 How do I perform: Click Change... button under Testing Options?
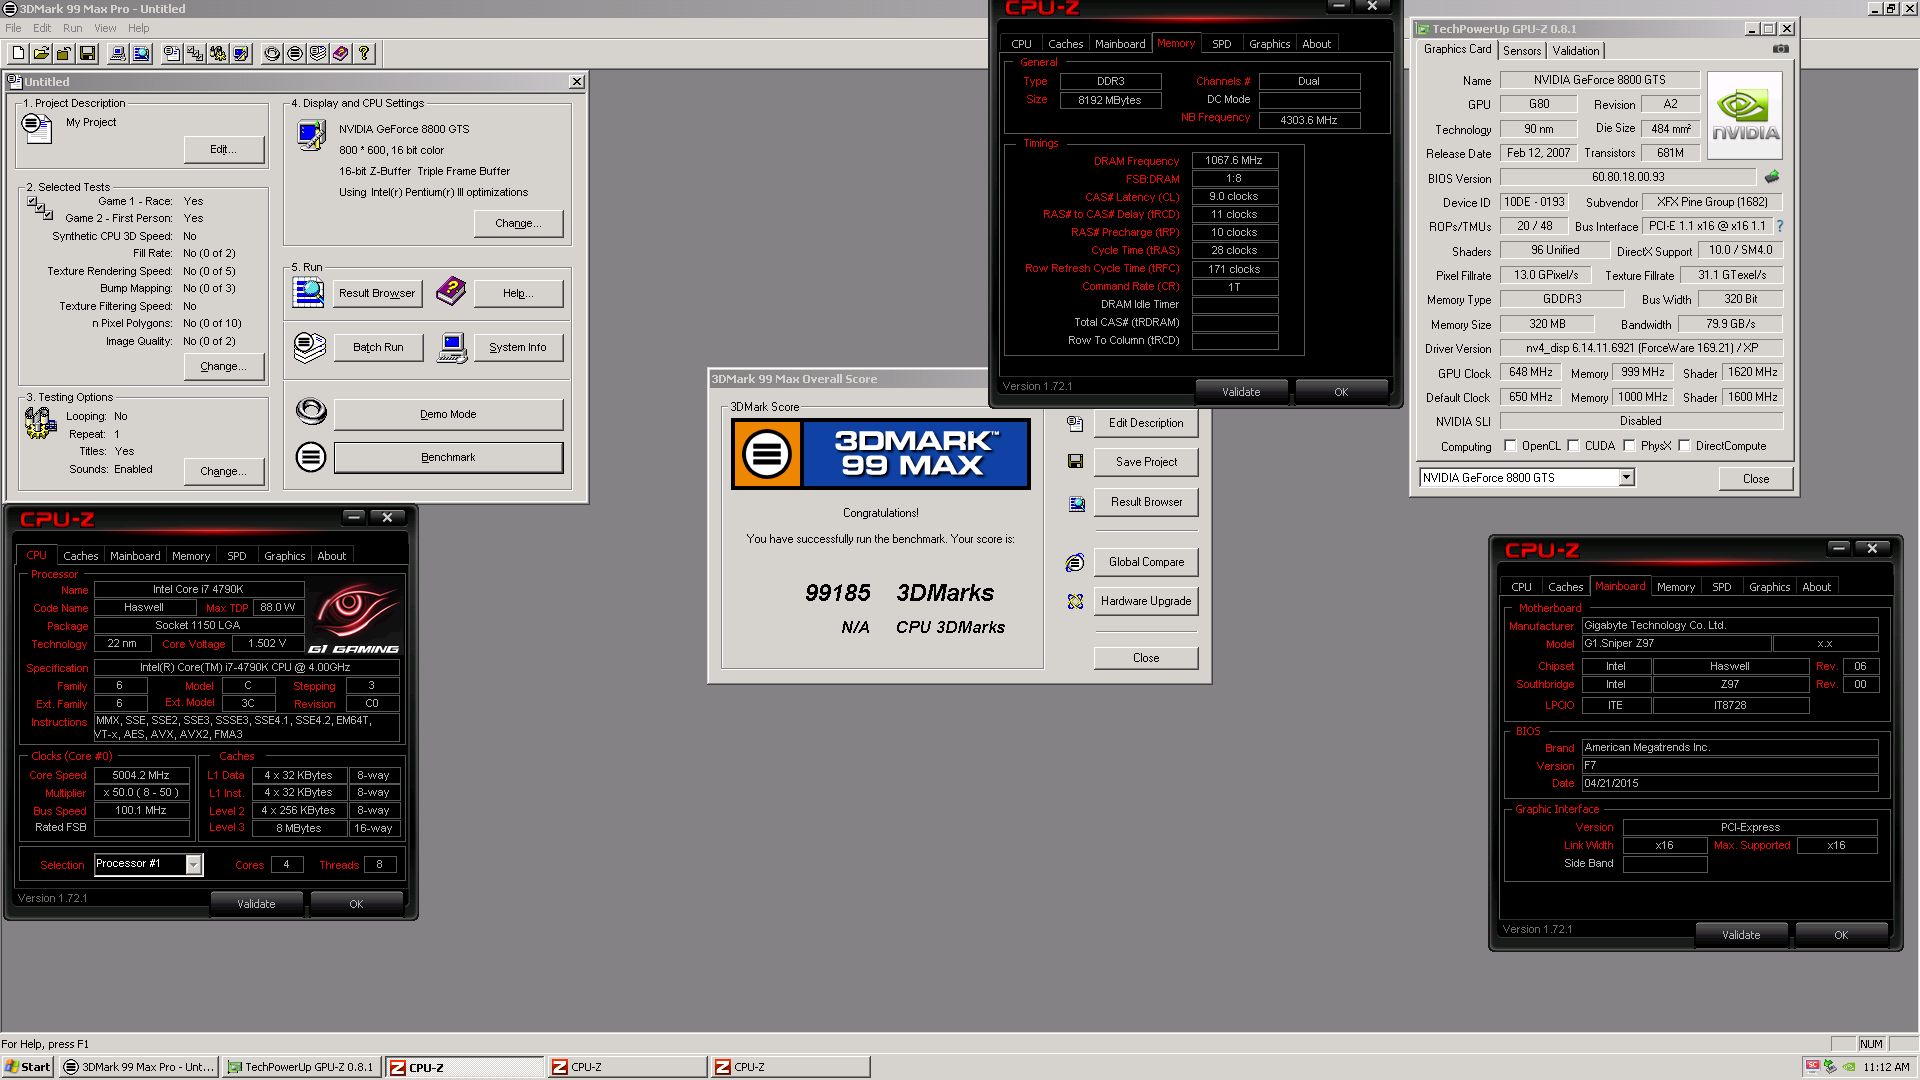(224, 471)
